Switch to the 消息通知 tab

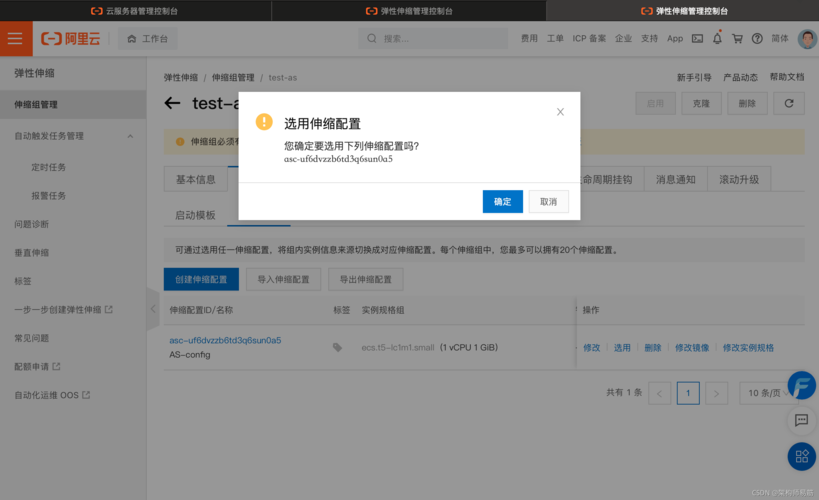click(x=675, y=179)
